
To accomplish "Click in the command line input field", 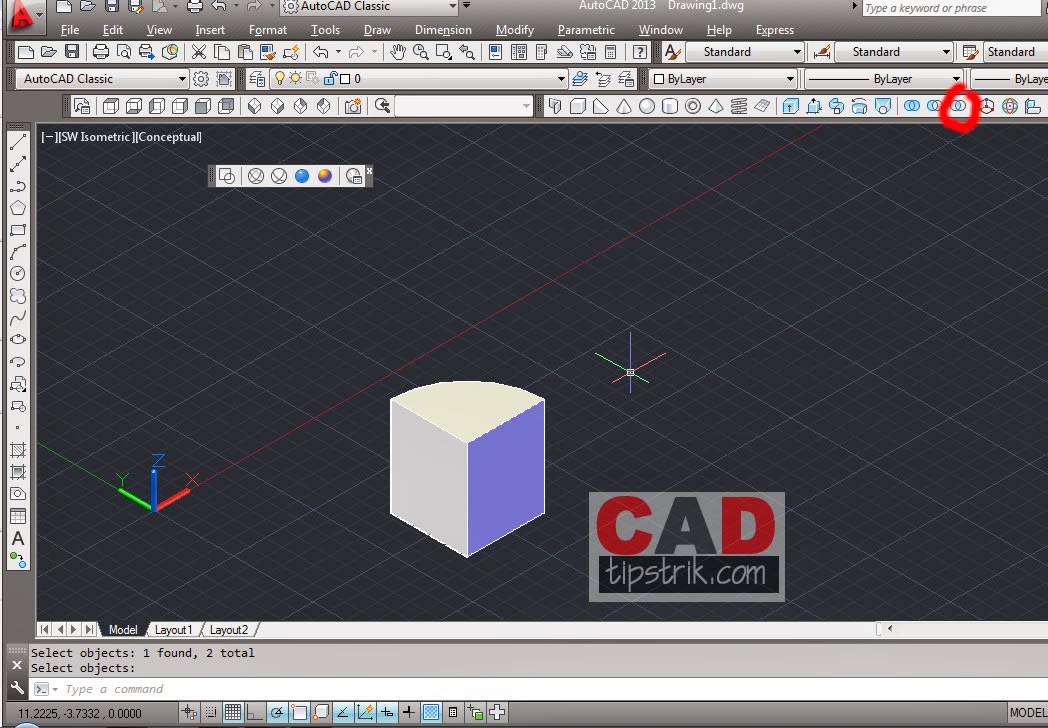I will click(539, 689).
